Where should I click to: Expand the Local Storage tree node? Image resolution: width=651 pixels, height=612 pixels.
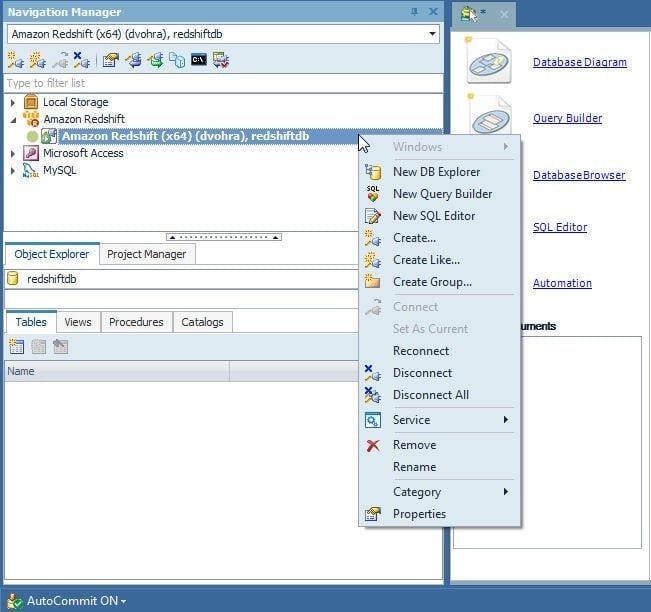click(x=13, y=102)
